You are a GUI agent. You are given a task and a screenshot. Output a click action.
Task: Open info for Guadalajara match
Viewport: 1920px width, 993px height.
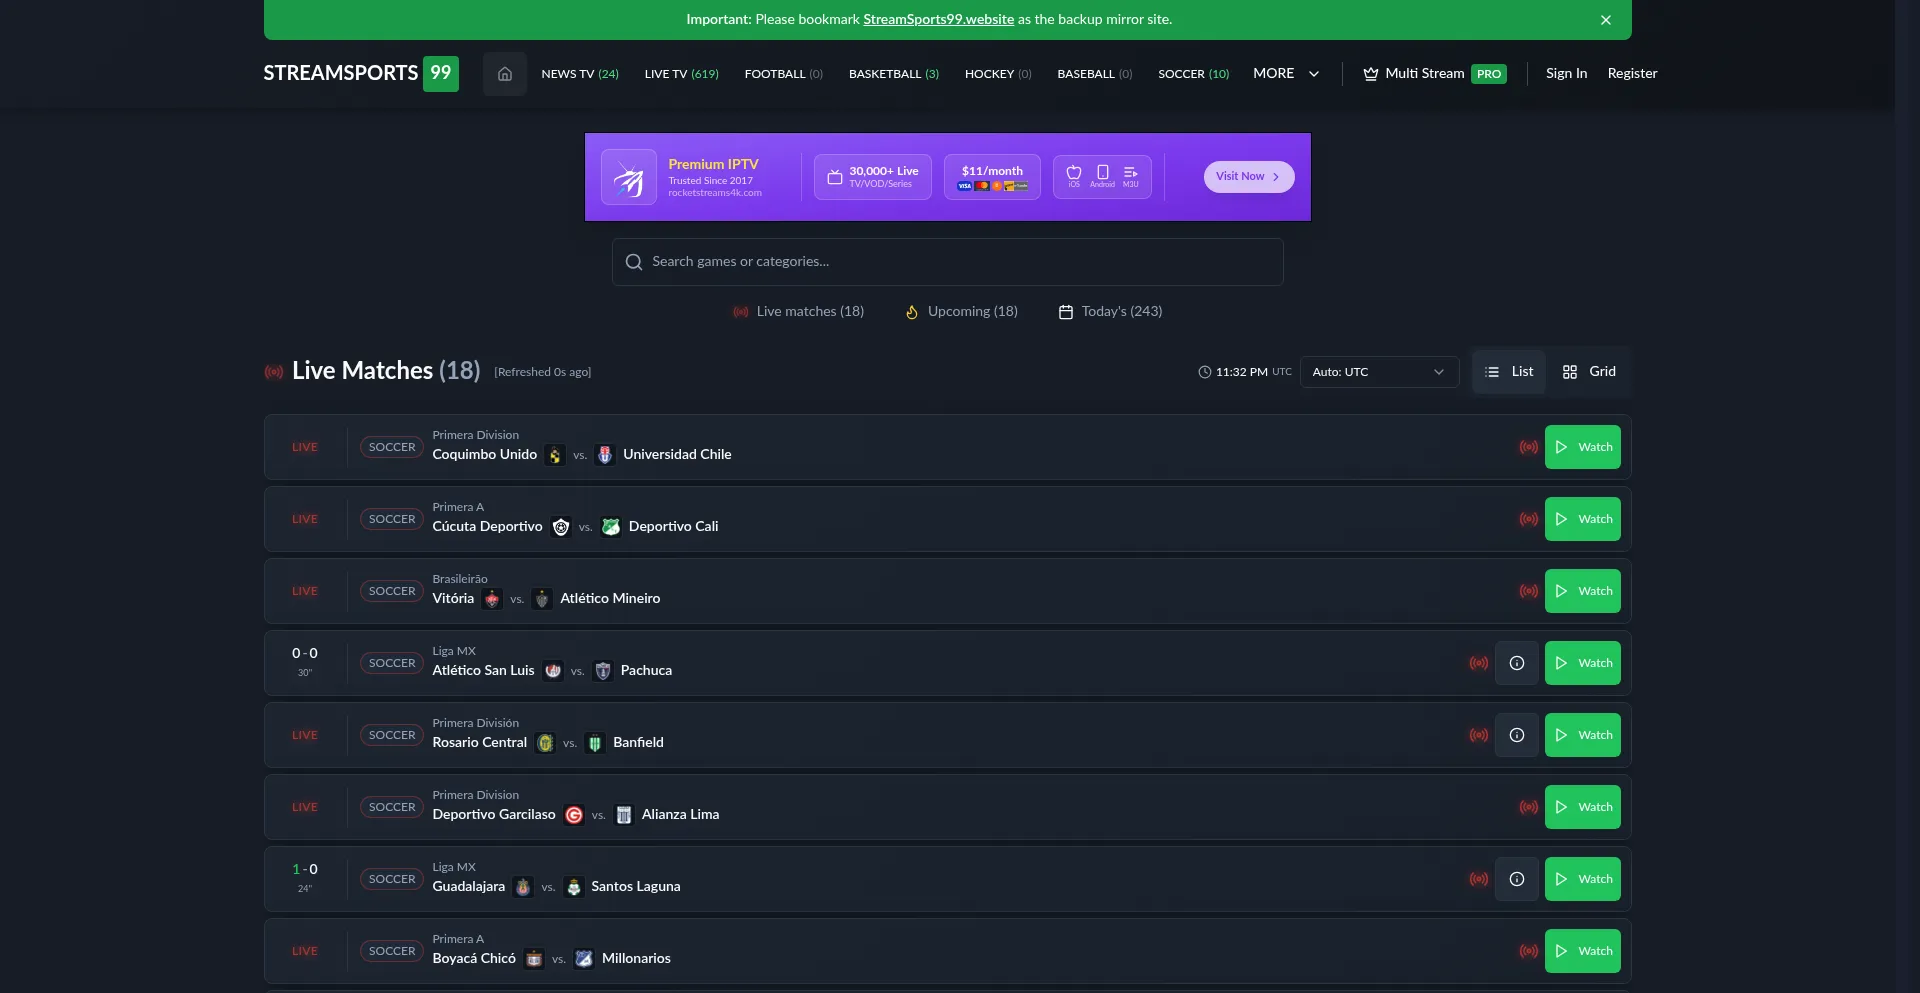1517,879
